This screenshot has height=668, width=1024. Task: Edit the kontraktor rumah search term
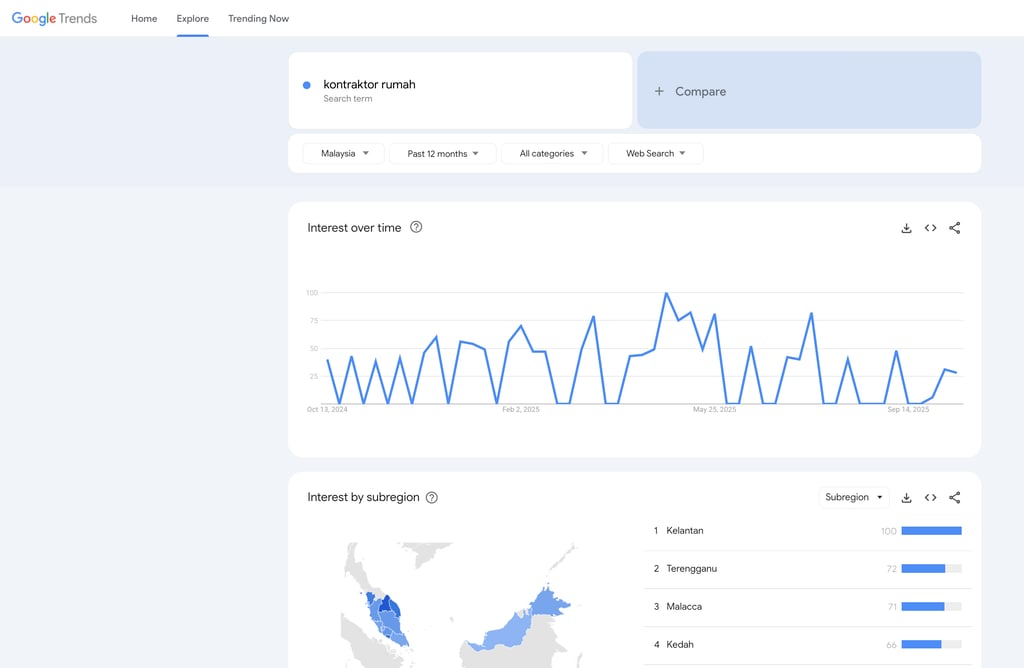click(x=369, y=85)
